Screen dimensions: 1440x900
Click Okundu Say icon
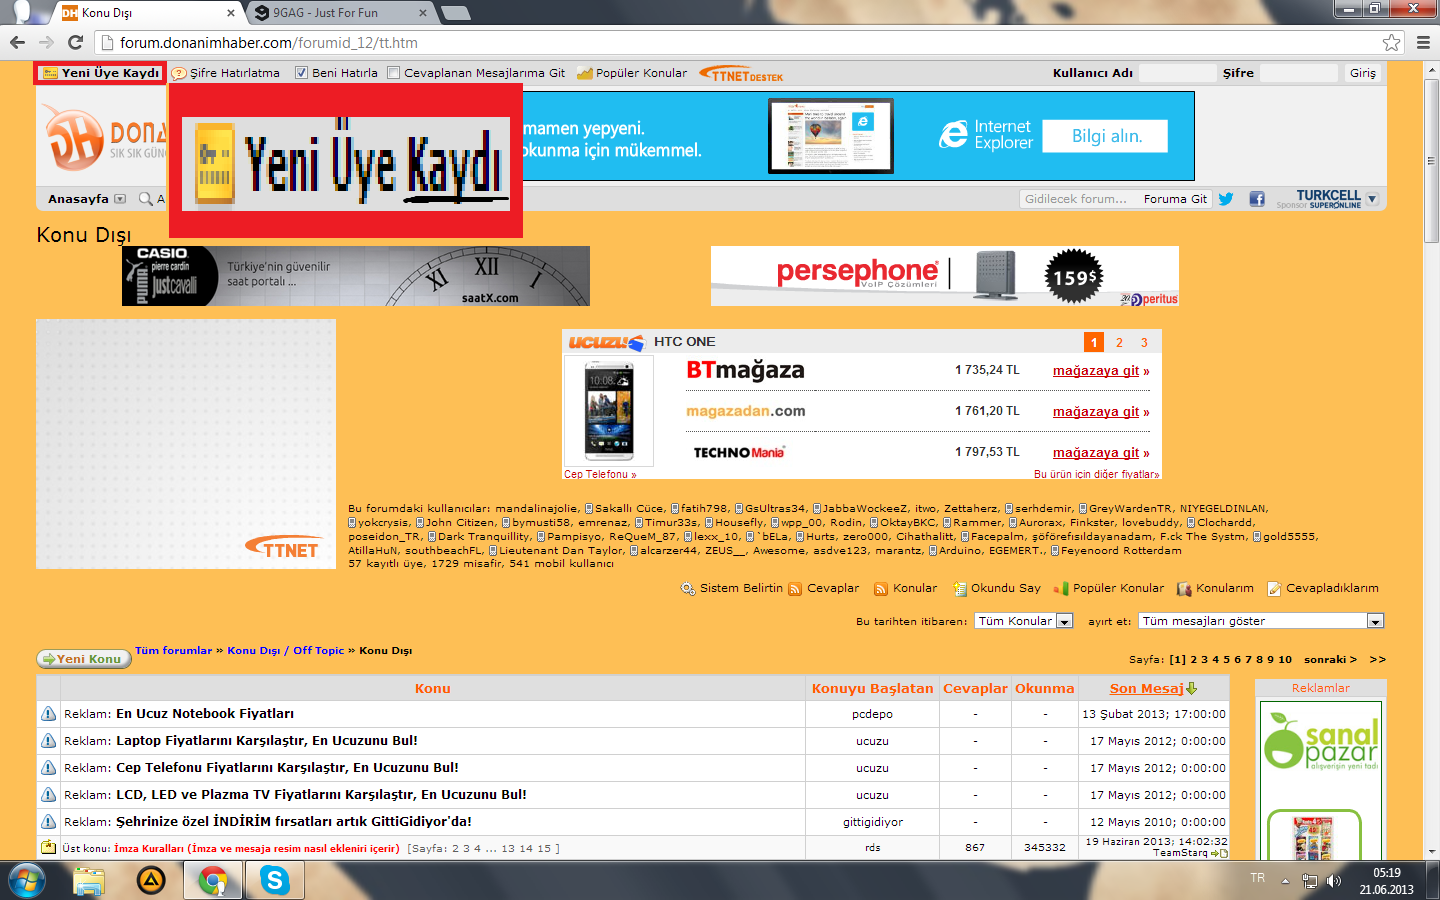(x=960, y=589)
